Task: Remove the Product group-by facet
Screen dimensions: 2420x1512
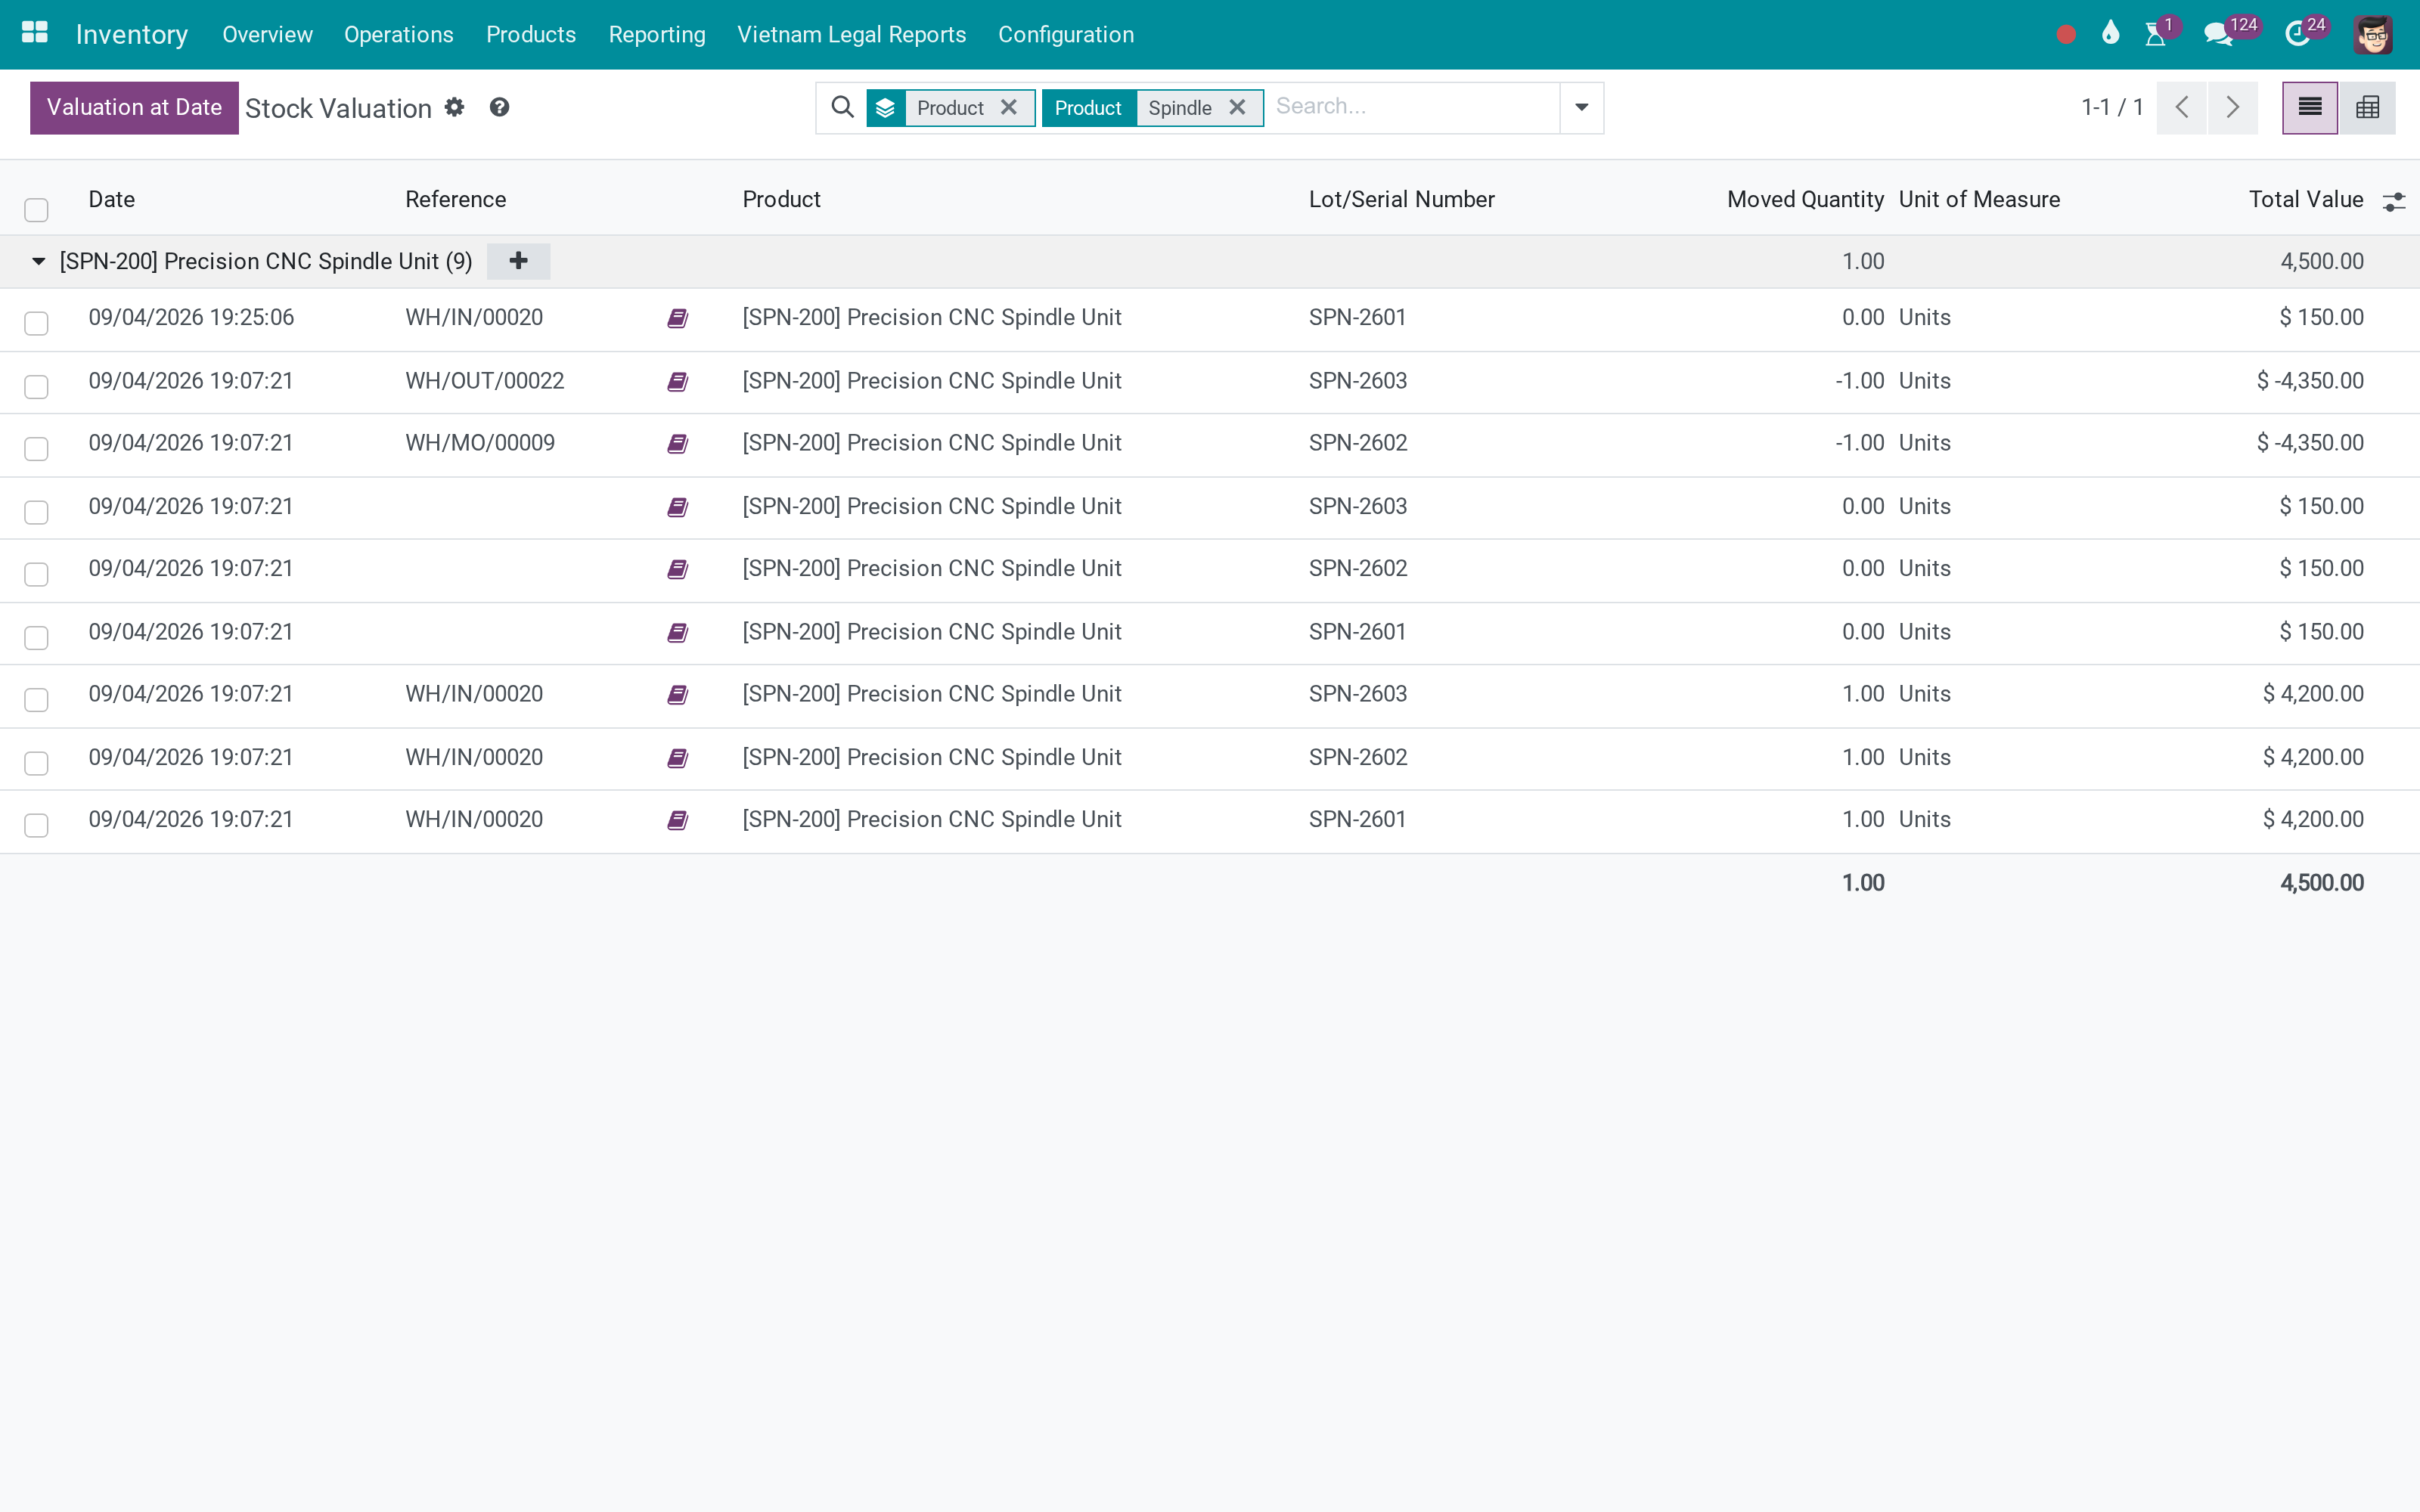Action: (1009, 107)
